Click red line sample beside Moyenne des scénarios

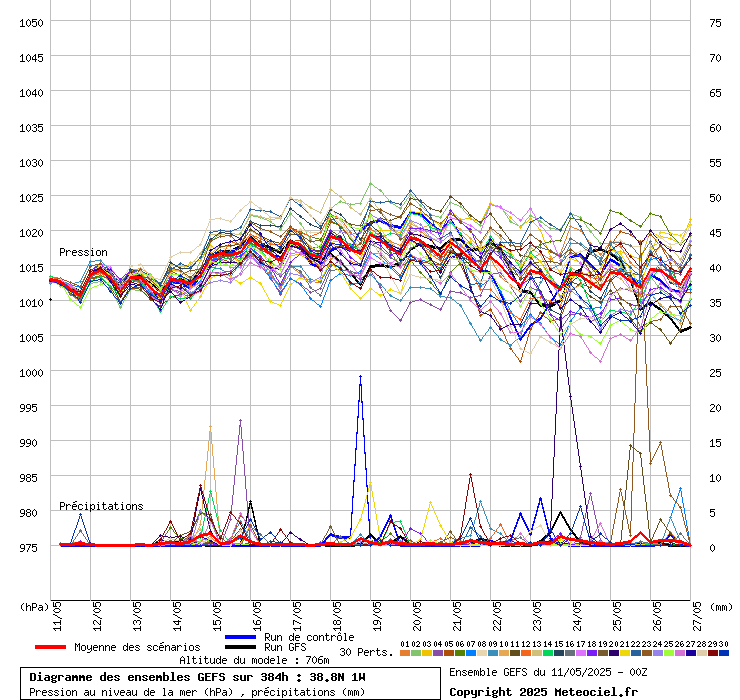[x=50, y=647]
